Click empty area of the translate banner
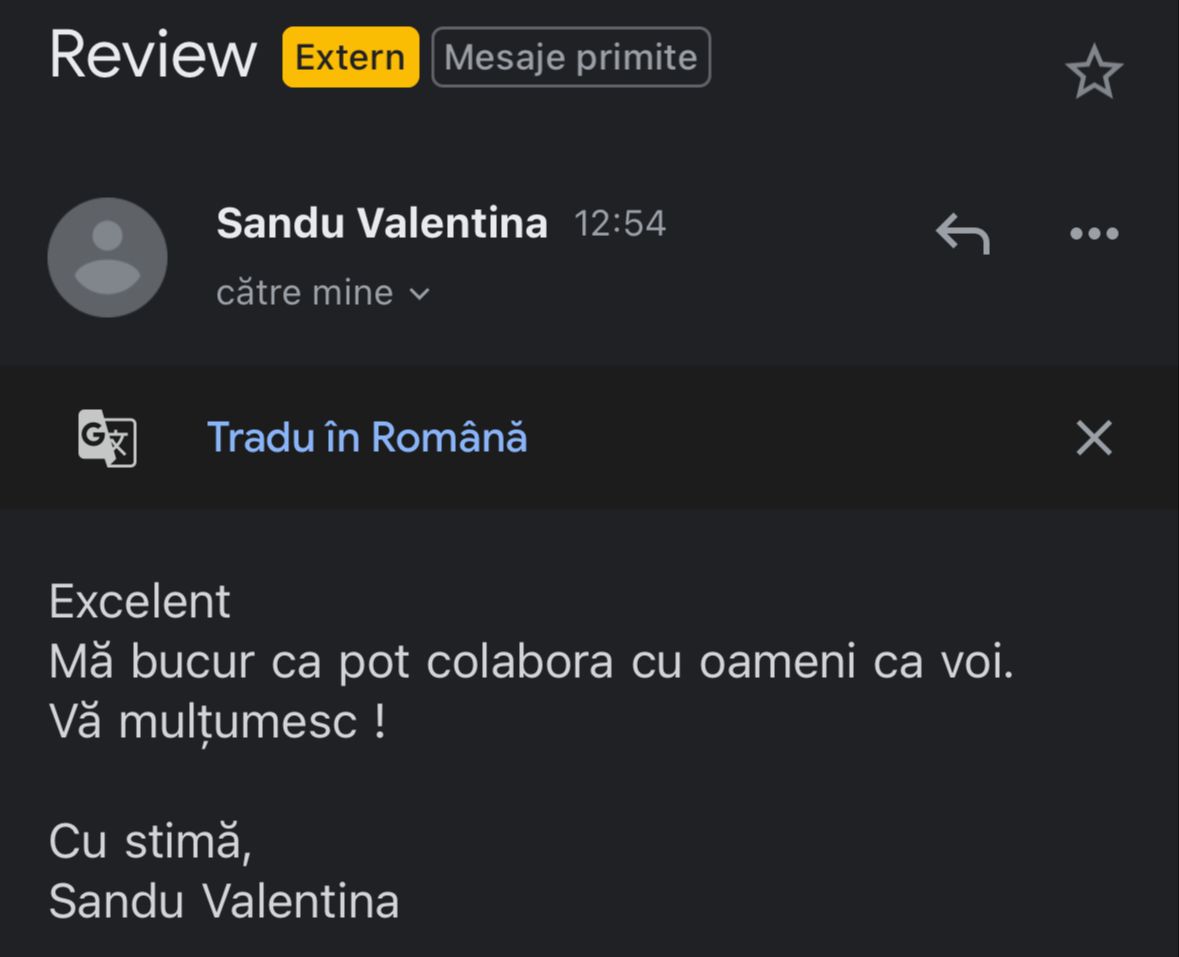The width and height of the screenshot is (1179, 957). coord(800,438)
